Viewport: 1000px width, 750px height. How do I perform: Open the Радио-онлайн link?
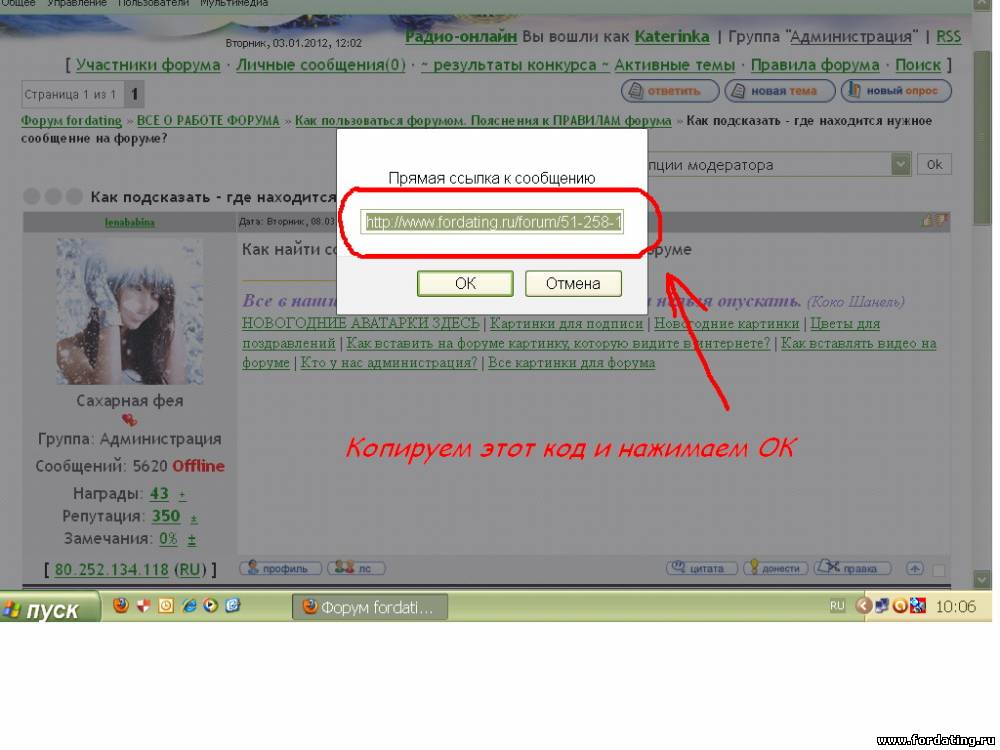coord(461,36)
